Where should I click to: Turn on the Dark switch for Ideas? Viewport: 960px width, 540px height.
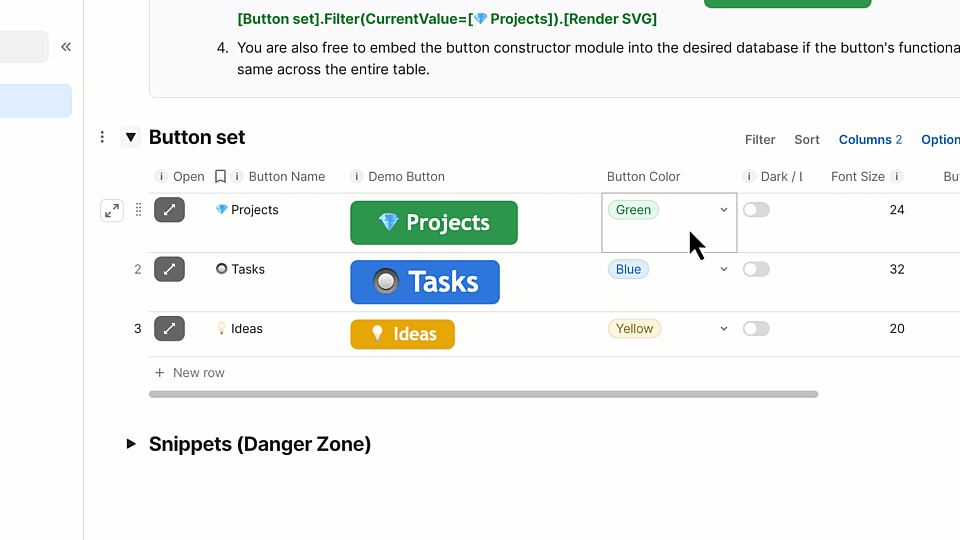point(756,328)
